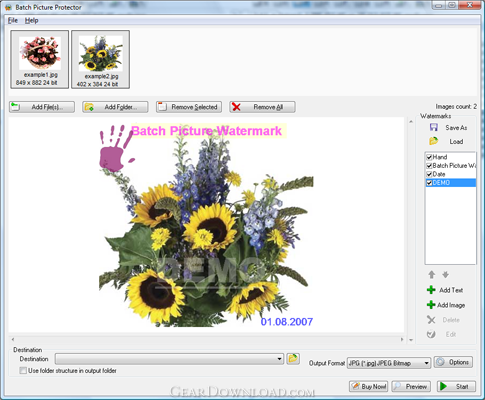Click the Save As floppy disk icon
The image size is (485, 400).
coord(434,127)
